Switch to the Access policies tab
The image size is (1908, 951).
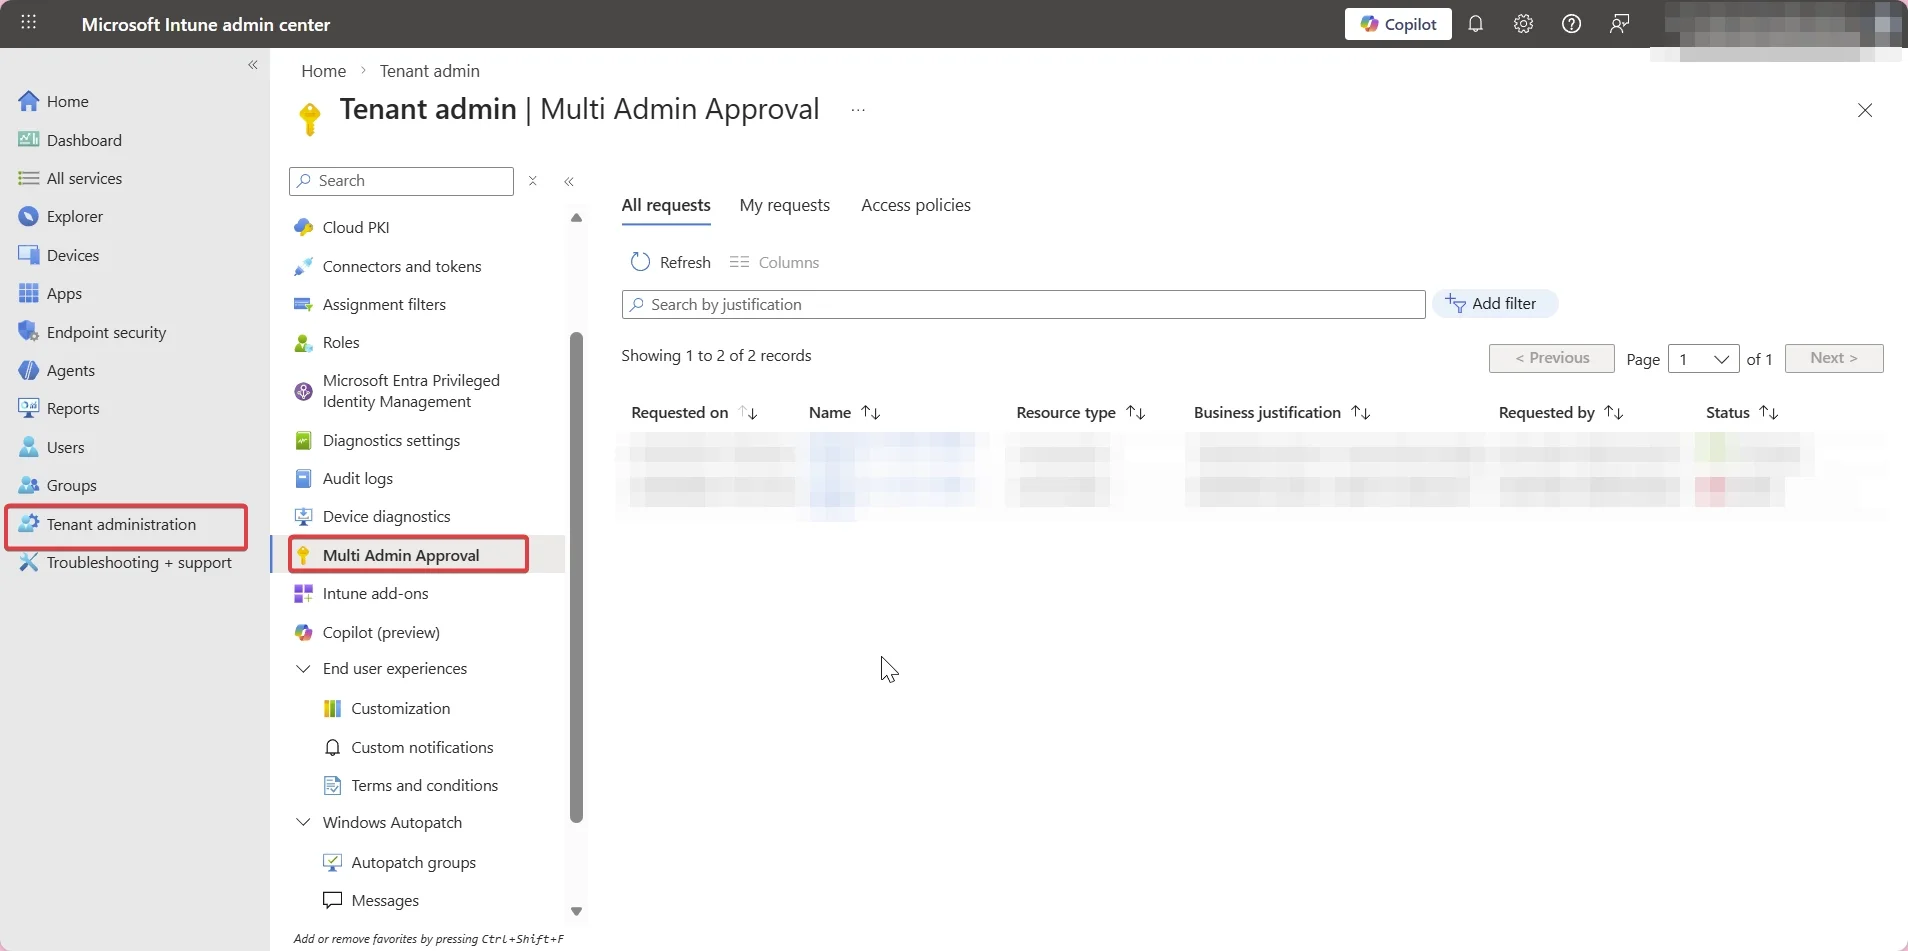pyautogui.click(x=915, y=205)
